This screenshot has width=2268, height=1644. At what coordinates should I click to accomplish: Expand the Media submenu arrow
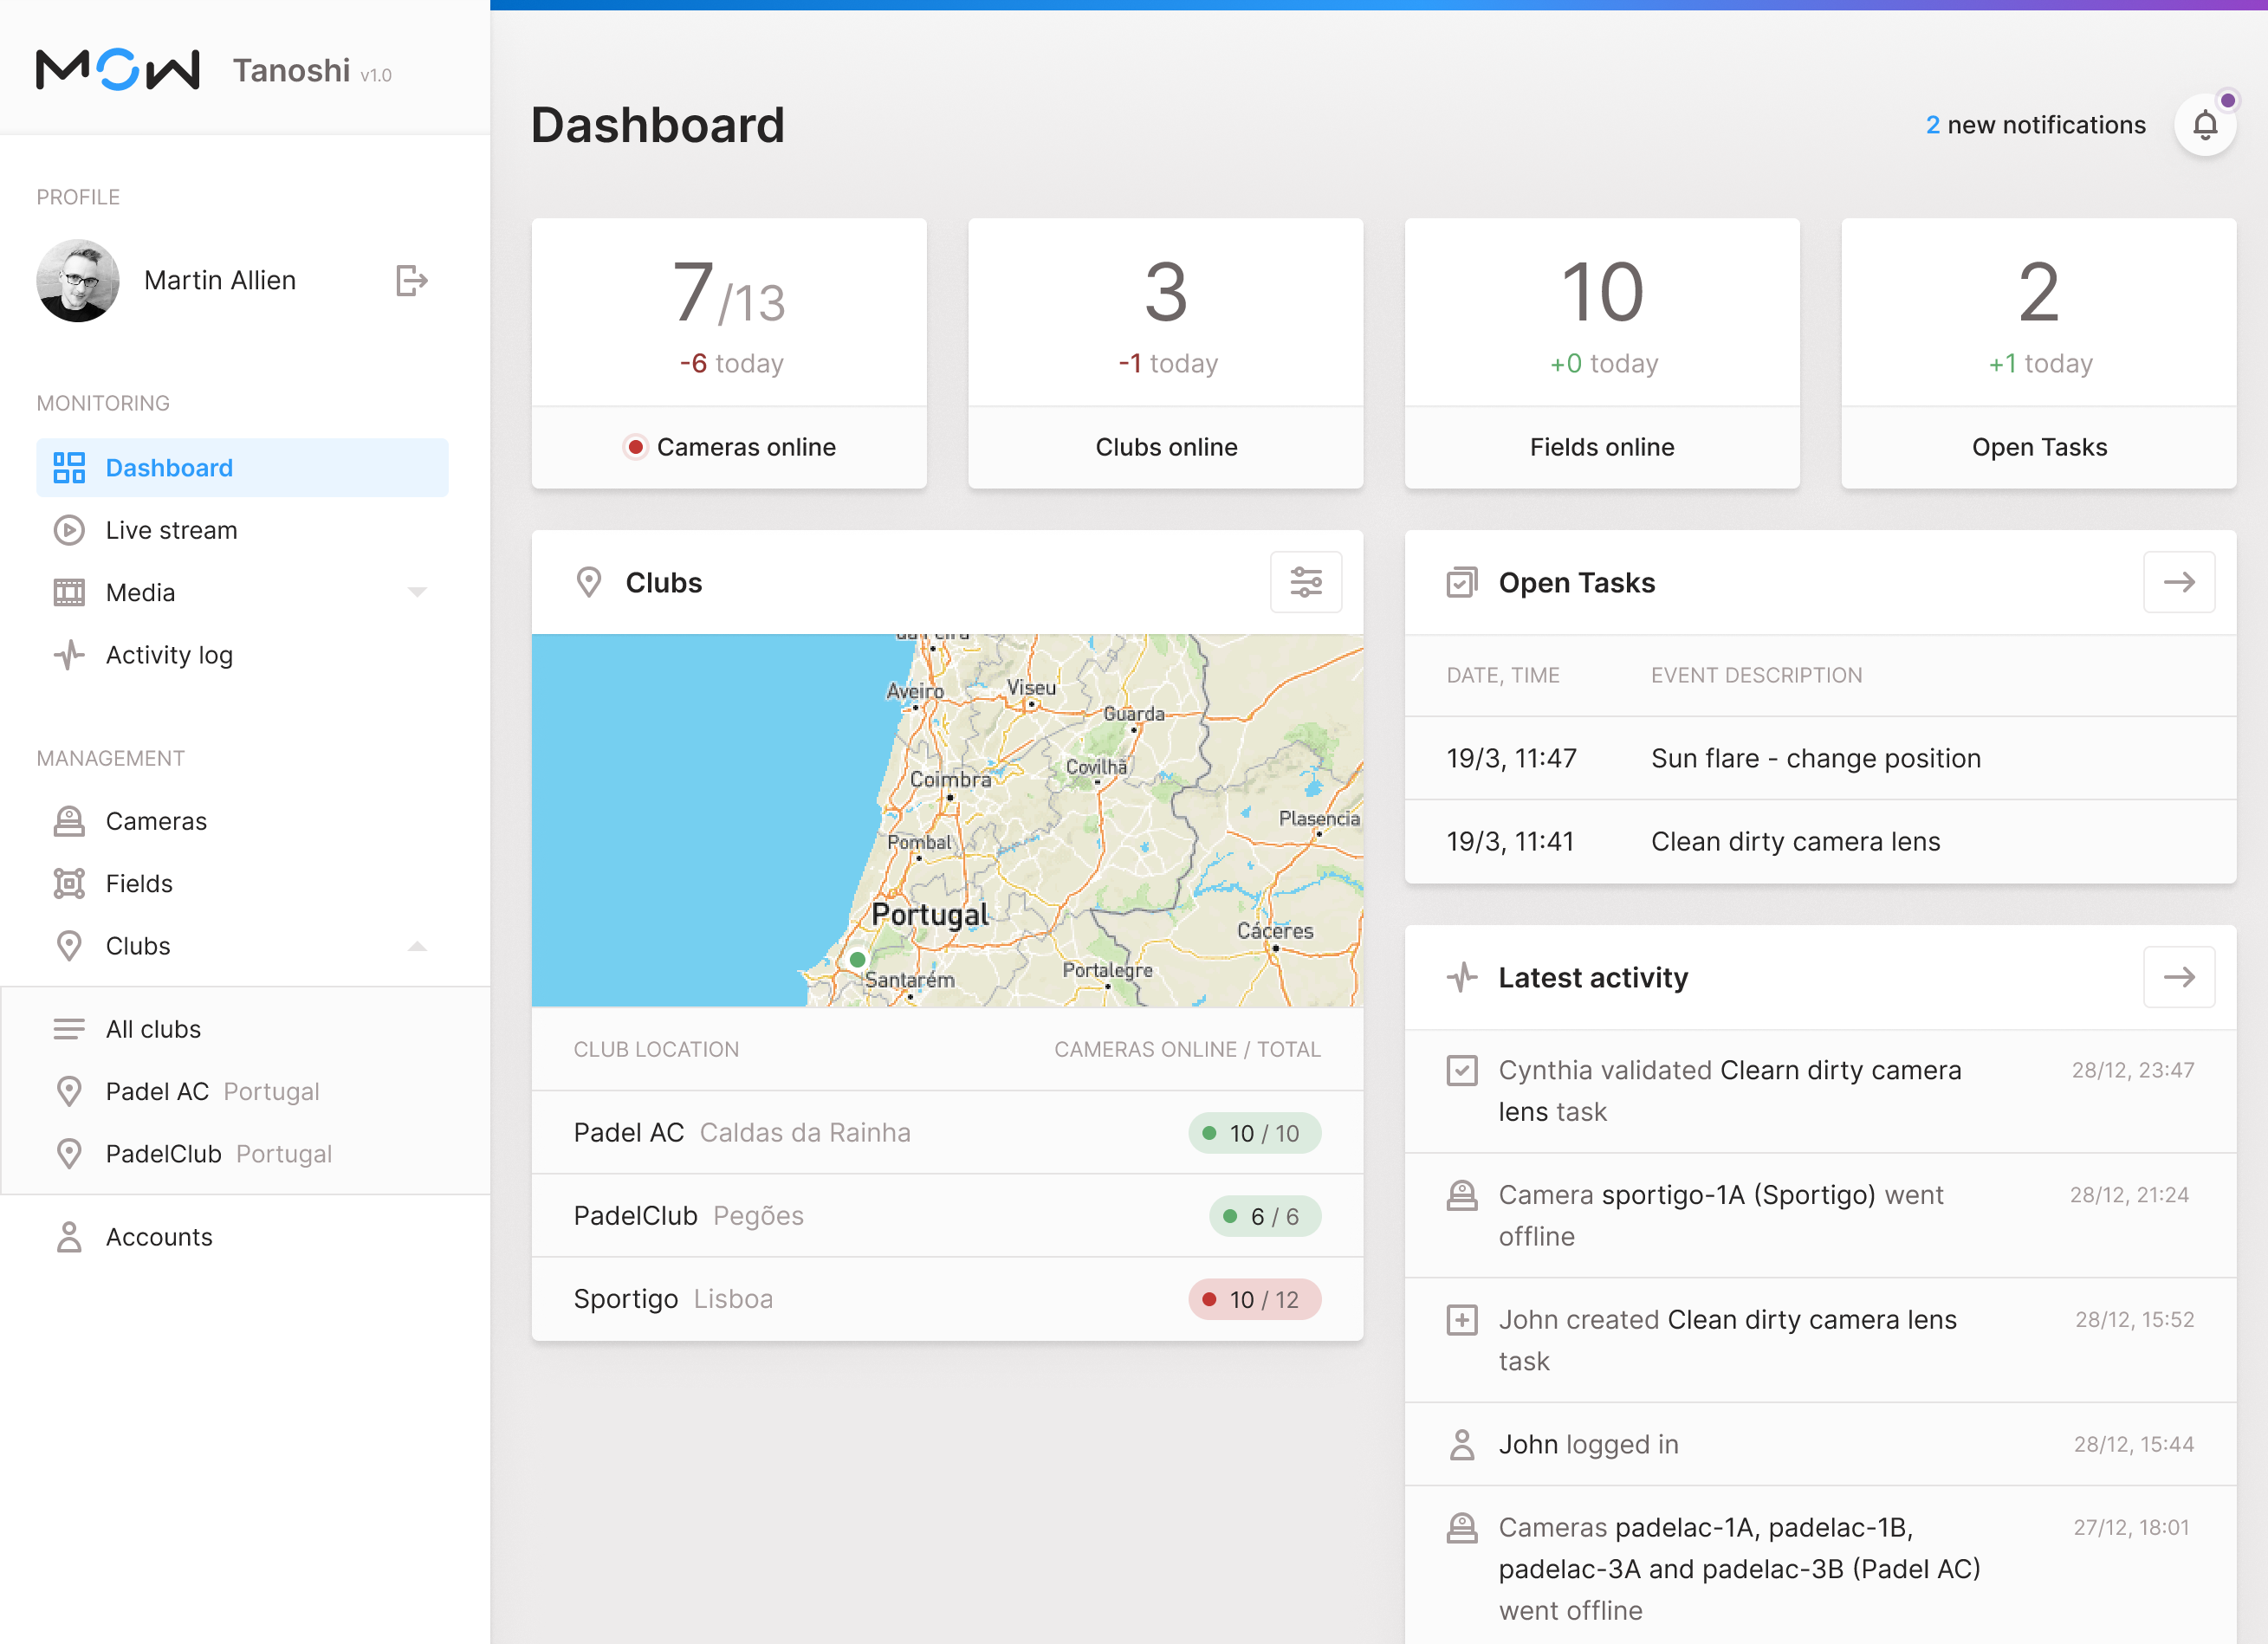point(417,592)
